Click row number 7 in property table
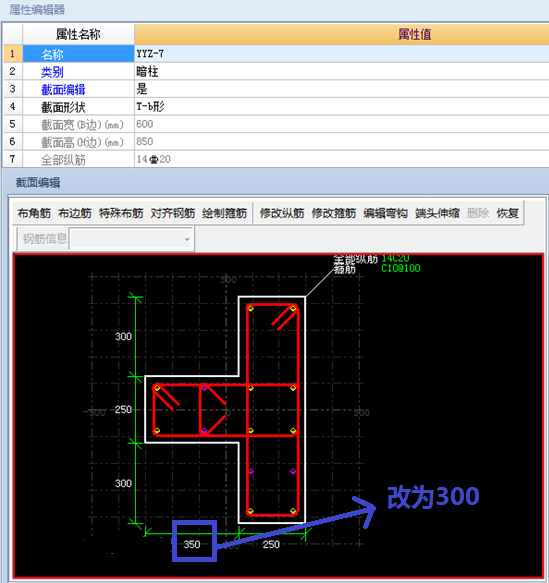The image size is (549, 583). [12, 160]
